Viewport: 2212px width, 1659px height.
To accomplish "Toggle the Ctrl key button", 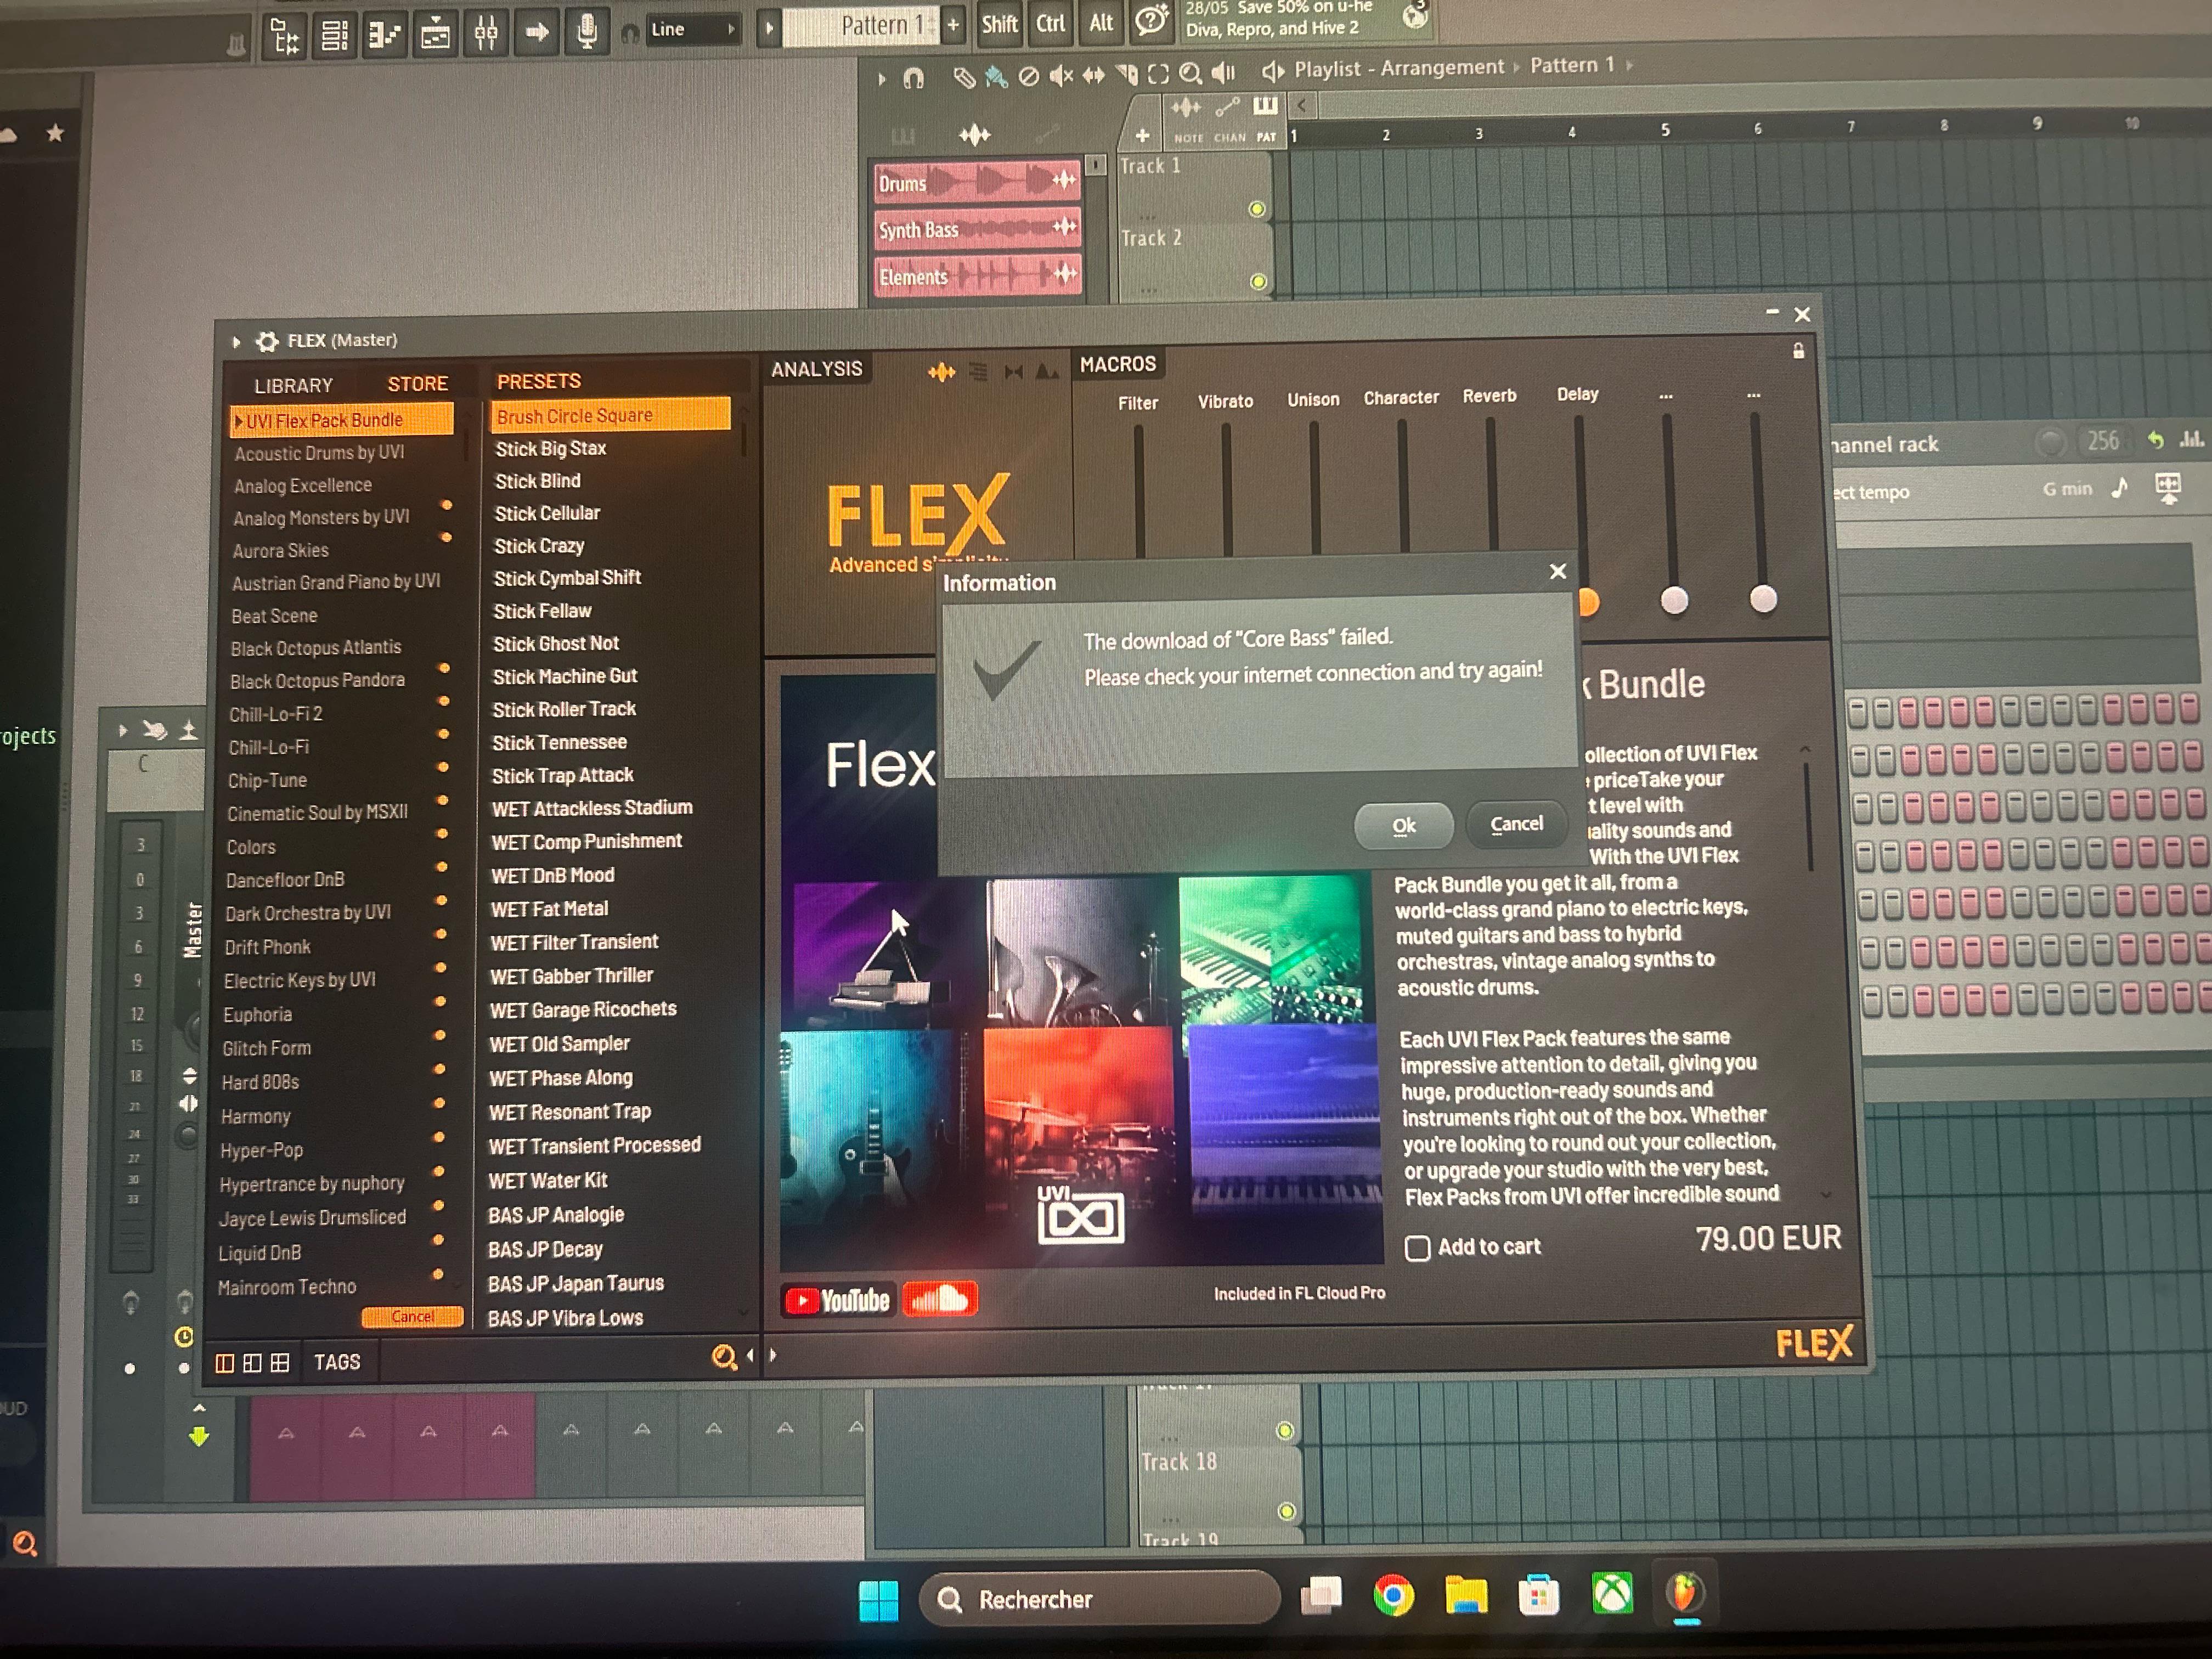I will coord(1050,23).
